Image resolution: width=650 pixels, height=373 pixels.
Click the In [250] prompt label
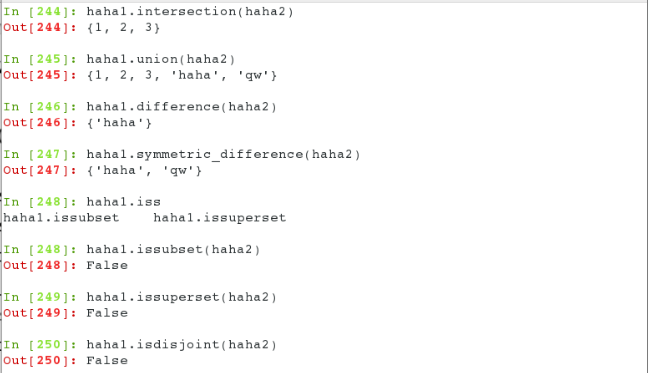coord(40,345)
